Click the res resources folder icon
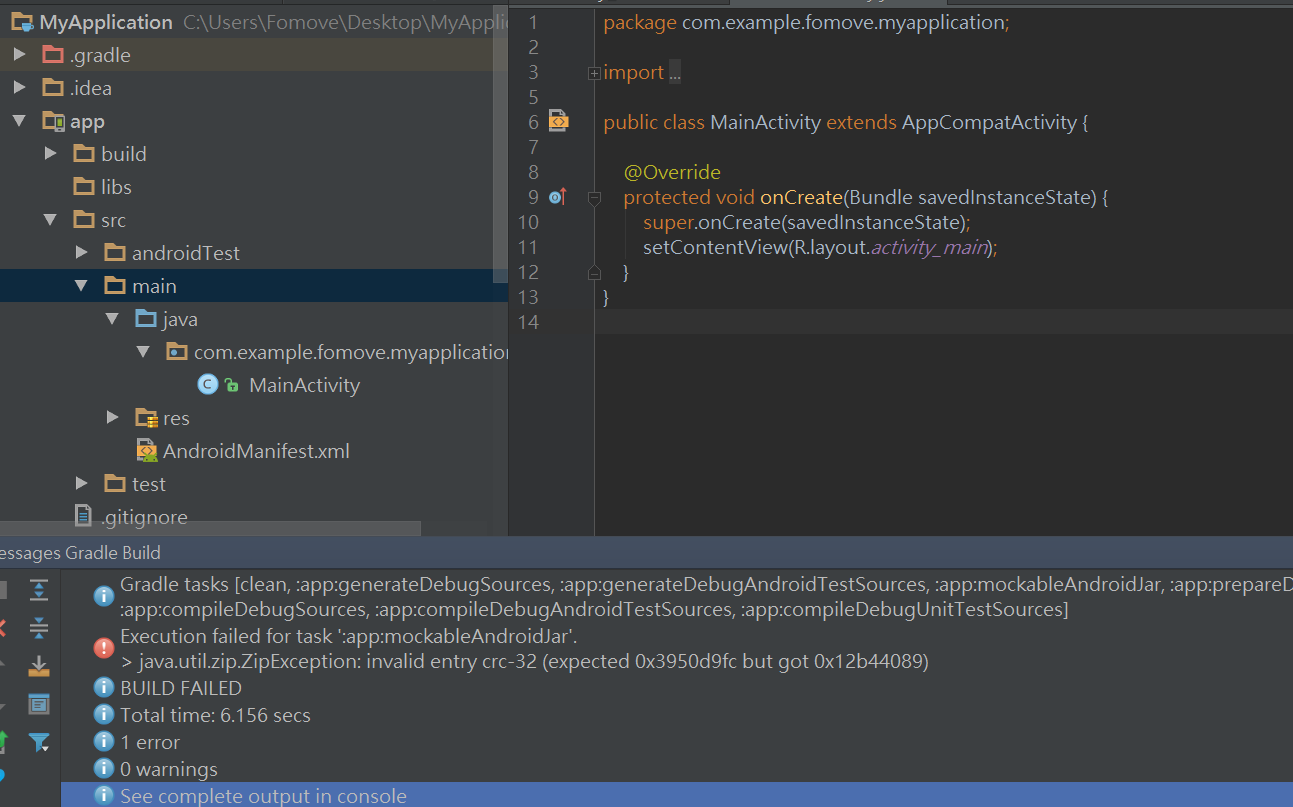This screenshot has width=1293, height=807. (146, 418)
